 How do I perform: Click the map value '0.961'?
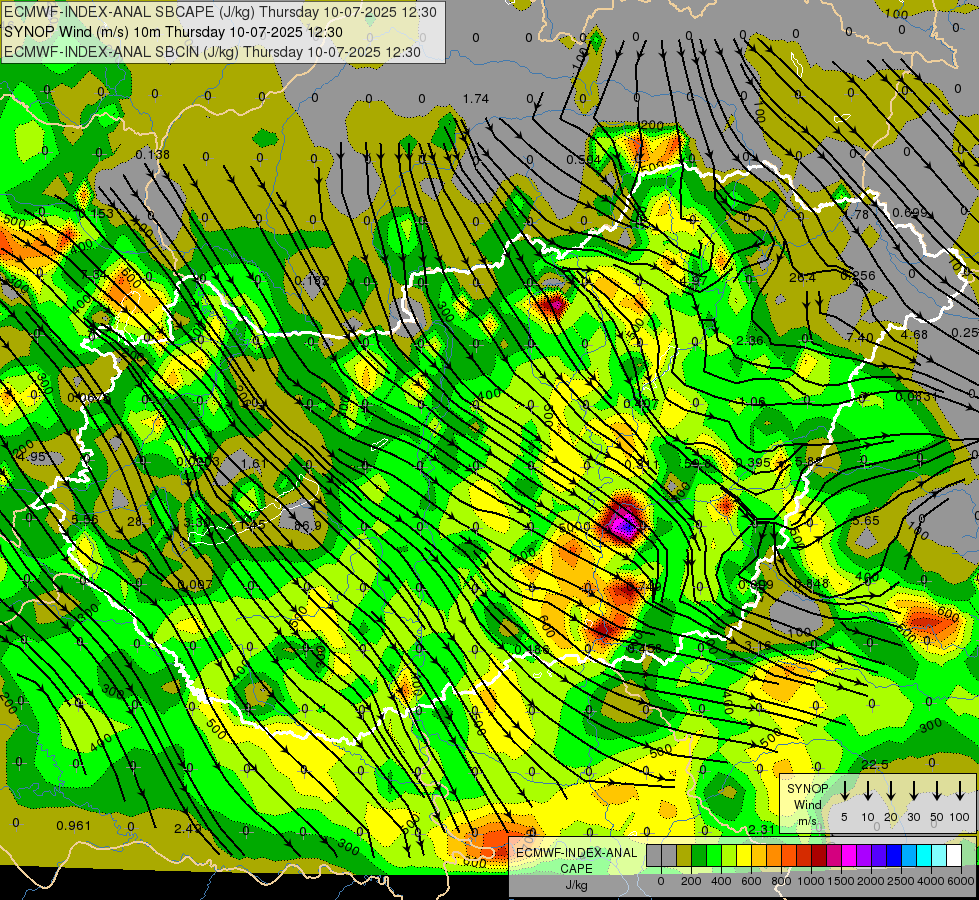(x=74, y=826)
